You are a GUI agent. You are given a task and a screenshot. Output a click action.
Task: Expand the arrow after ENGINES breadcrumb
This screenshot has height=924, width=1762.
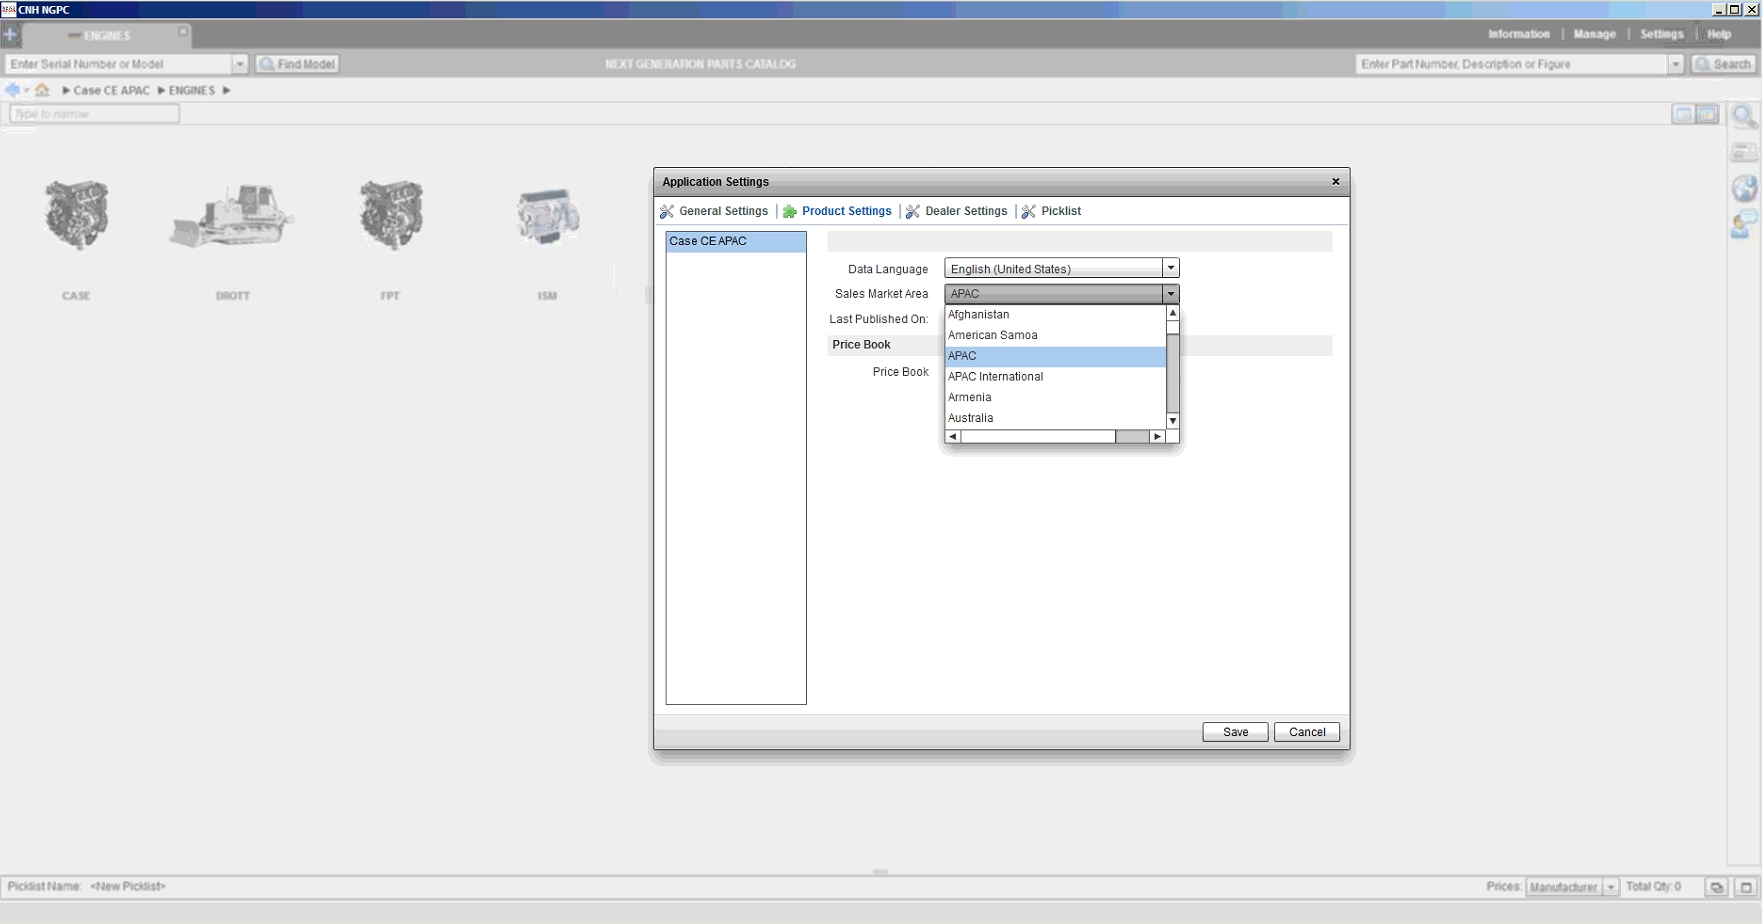pos(227,90)
